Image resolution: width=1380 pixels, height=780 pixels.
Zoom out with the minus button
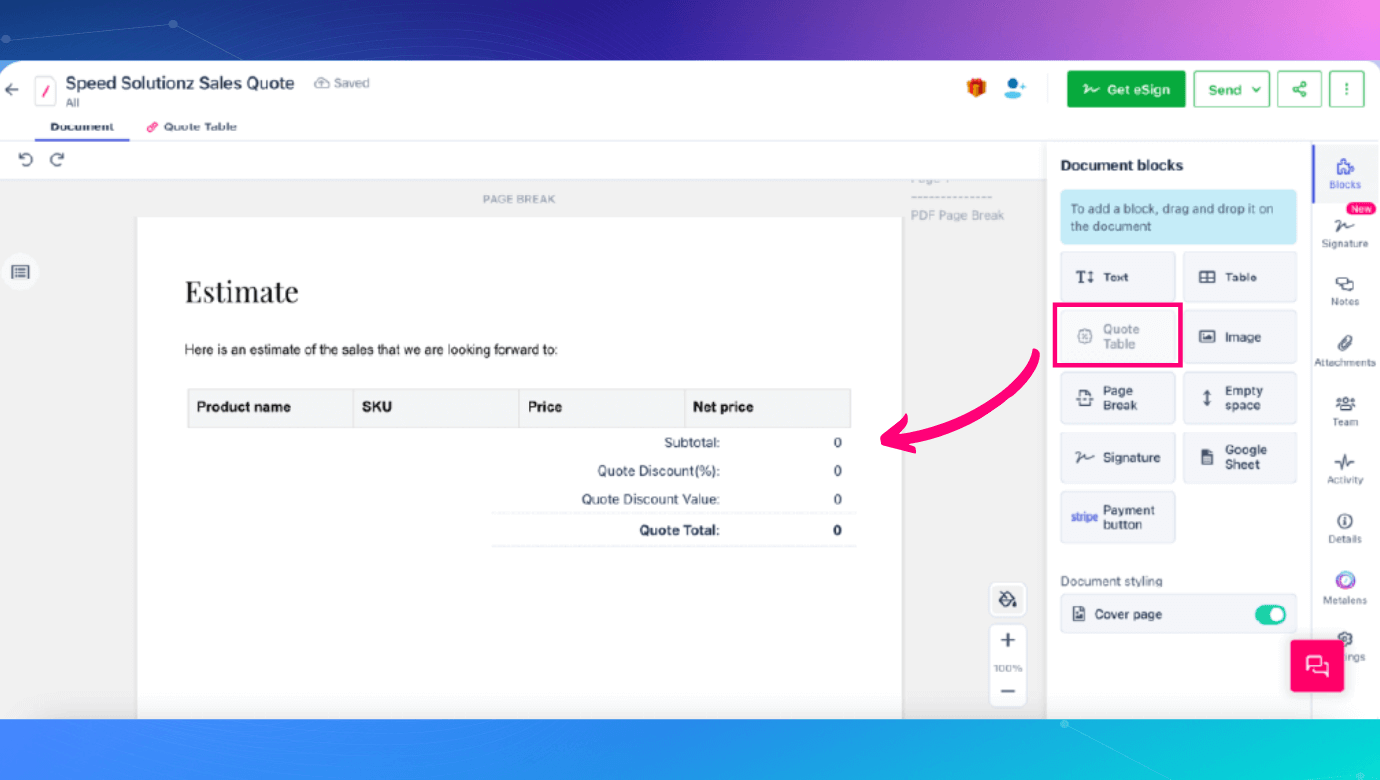point(1007,691)
